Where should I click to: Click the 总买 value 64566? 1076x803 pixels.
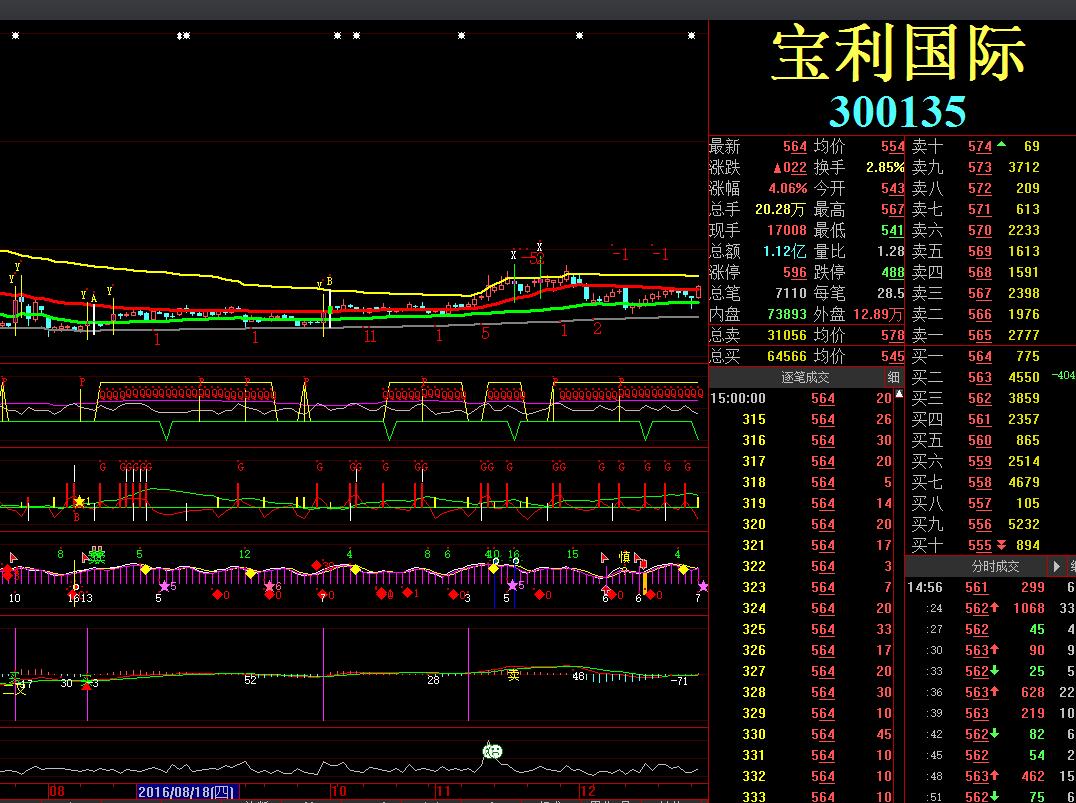[x=786, y=356]
